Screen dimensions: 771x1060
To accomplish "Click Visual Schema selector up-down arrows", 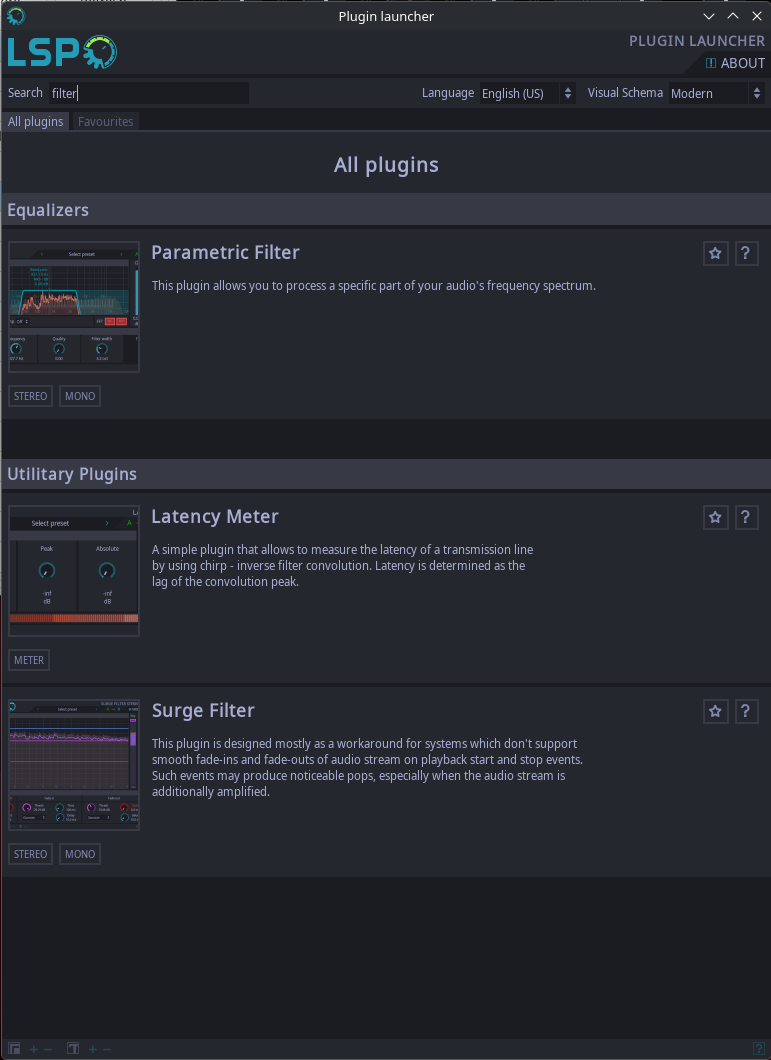I will pyautogui.click(x=757, y=93).
